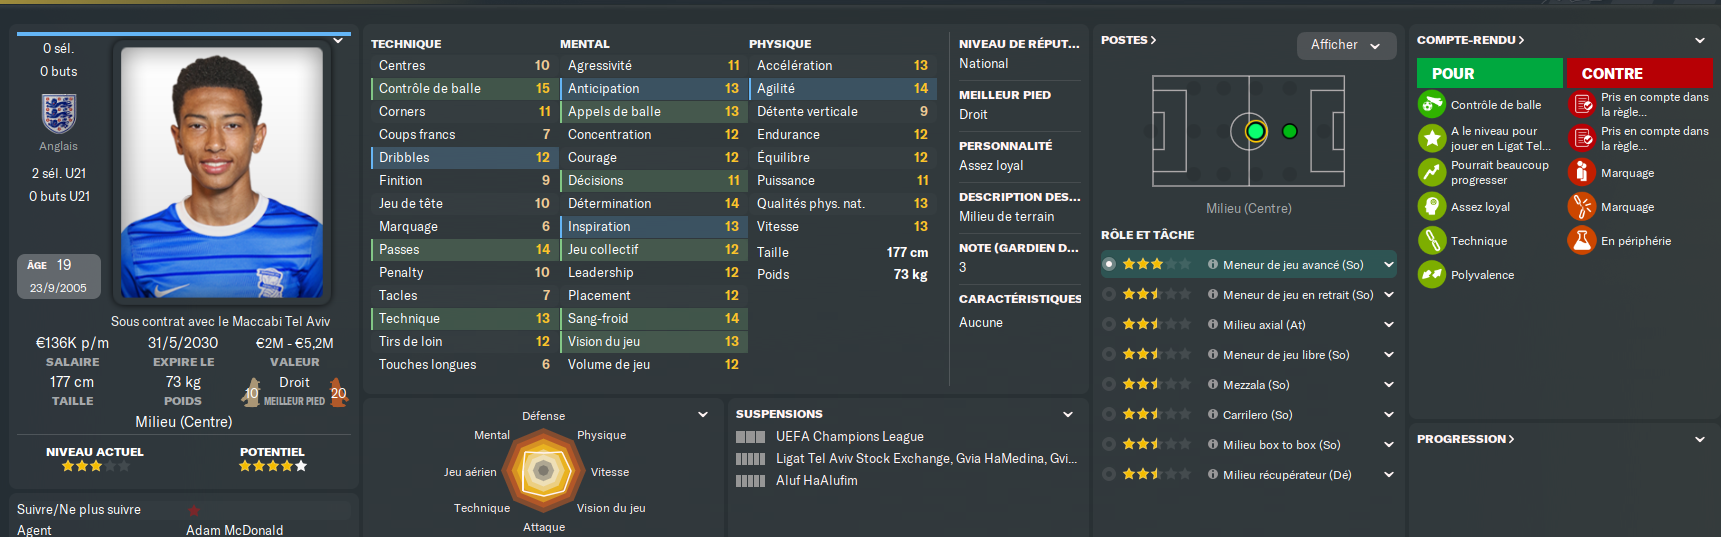Open the Progression section header
The width and height of the screenshot is (1721, 537).
(1465, 439)
